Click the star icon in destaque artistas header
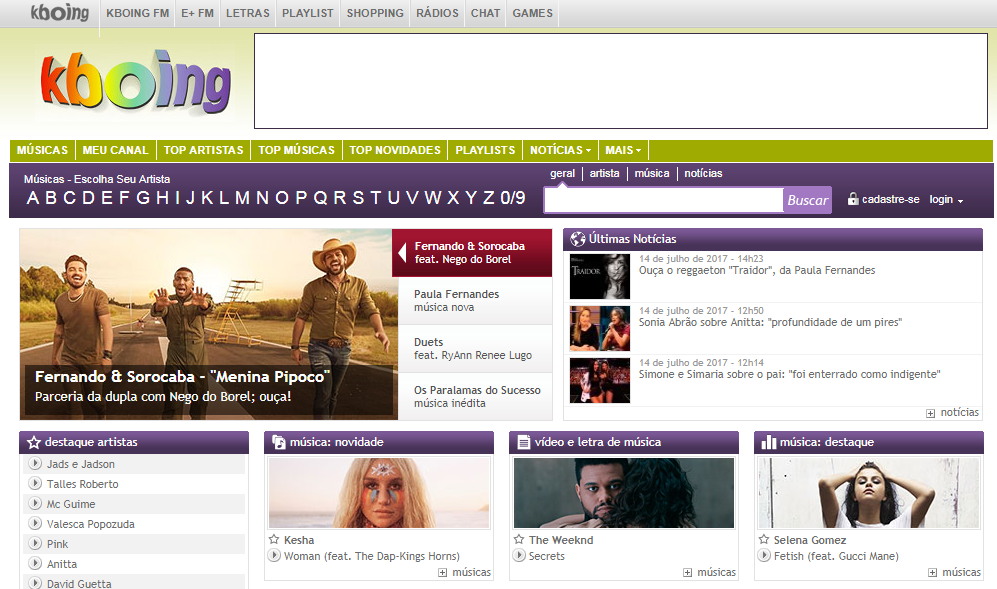This screenshot has width=997, height=589. pyautogui.click(x=34, y=442)
